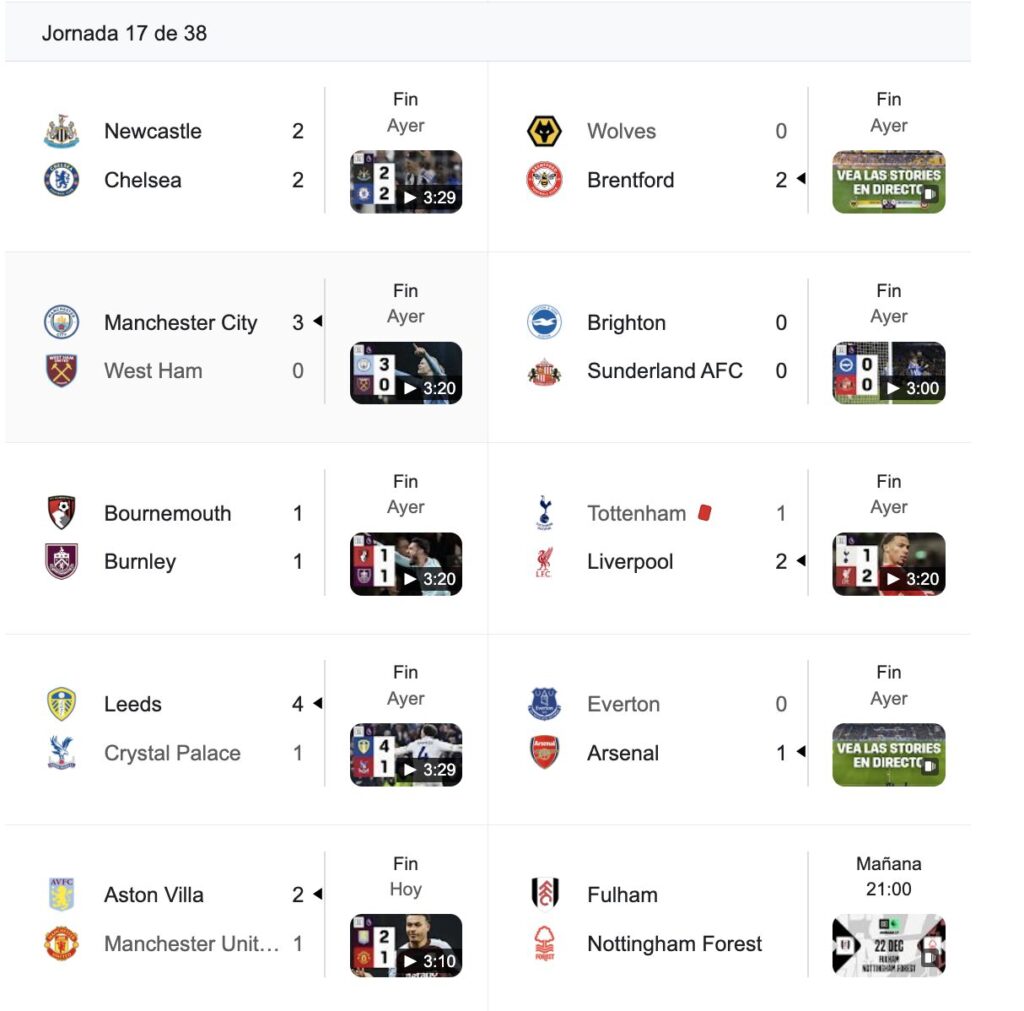Click the Arsenal club crest

point(544,753)
